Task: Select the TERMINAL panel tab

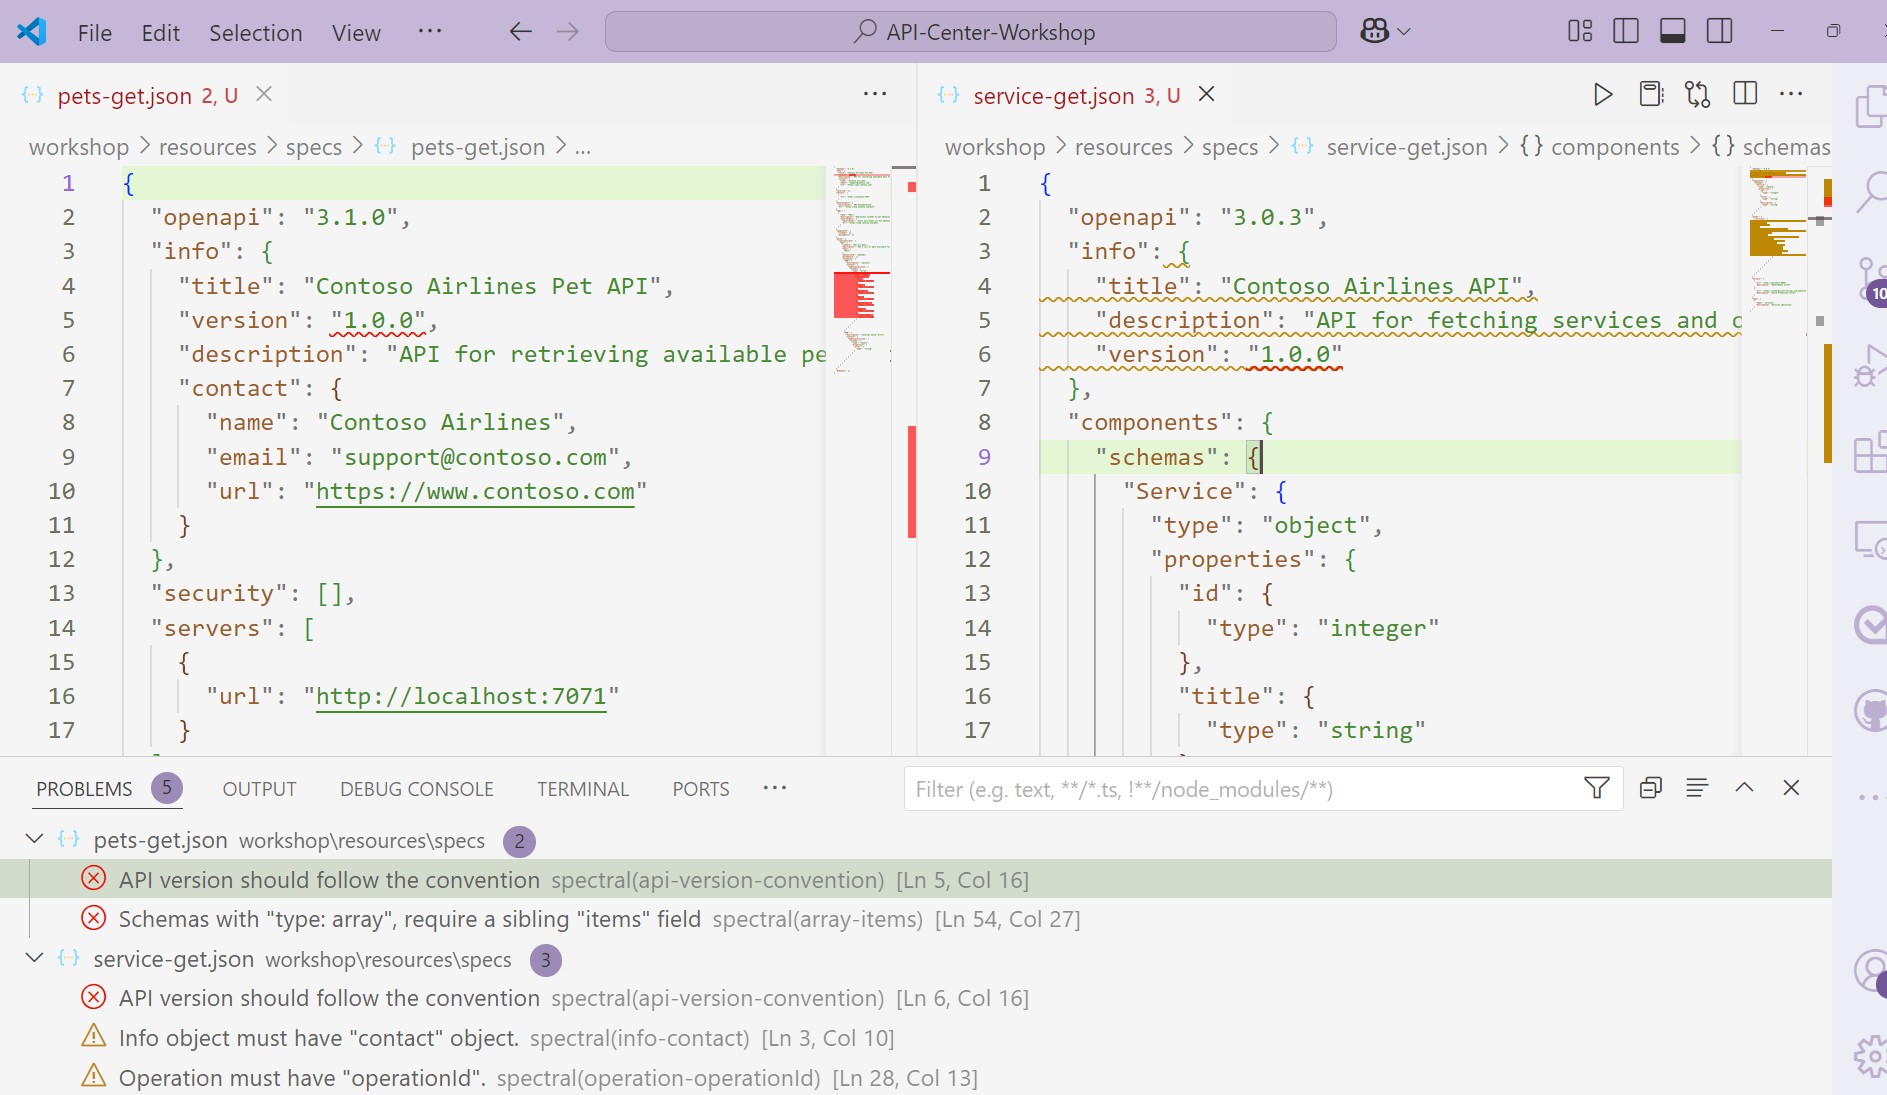Action: 583,789
